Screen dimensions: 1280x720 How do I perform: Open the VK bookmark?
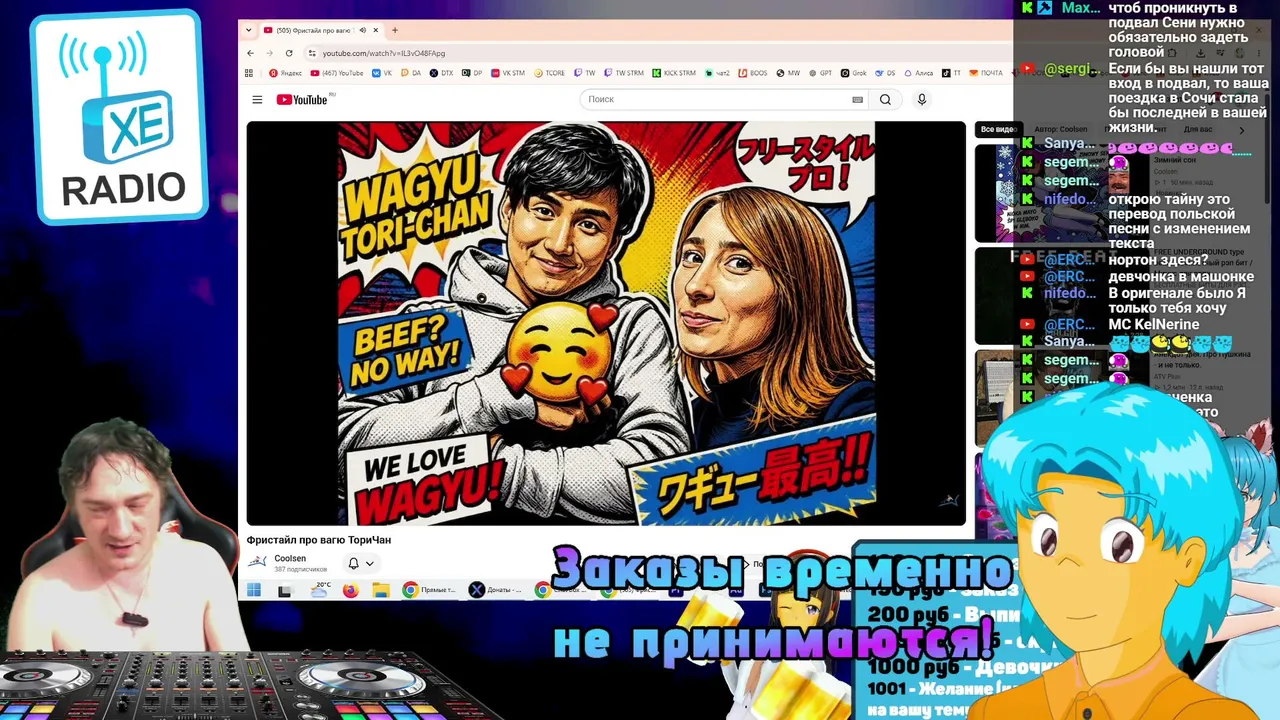click(382, 73)
